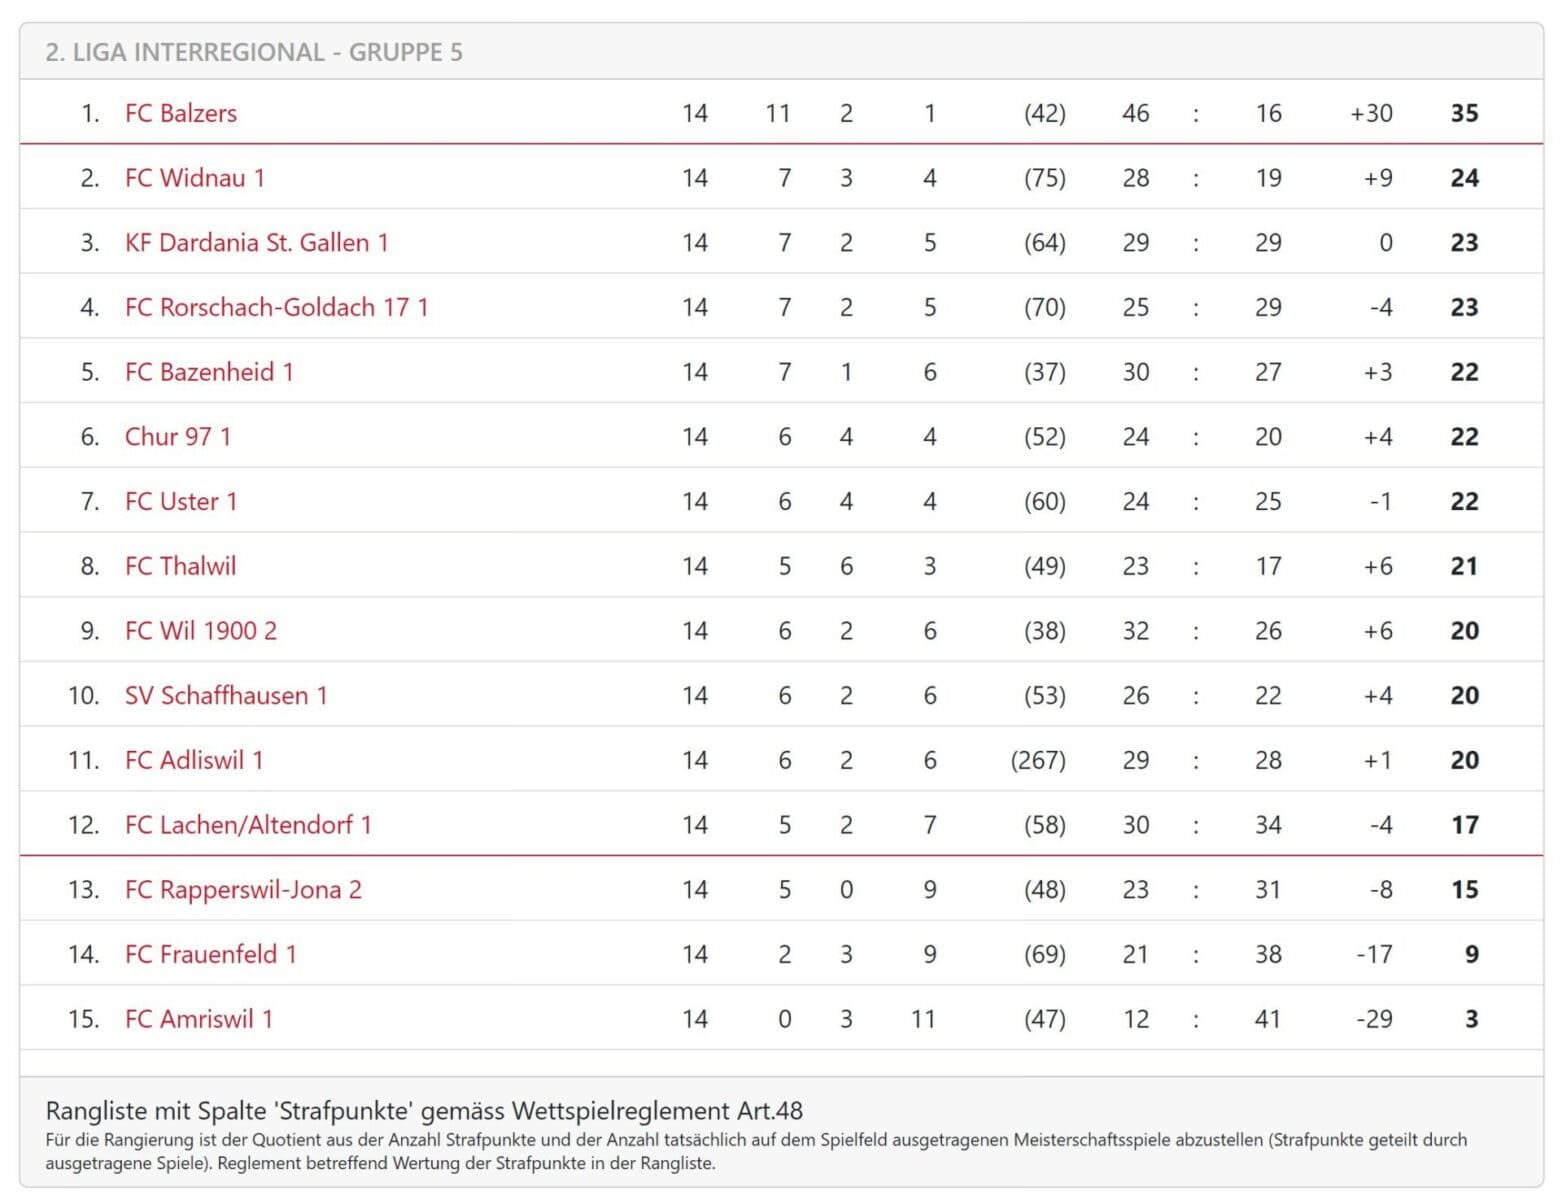Screen dimensions: 1562x1200
Task: Click the FC Frauenfeld 1 link
Action: (x=210, y=954)
